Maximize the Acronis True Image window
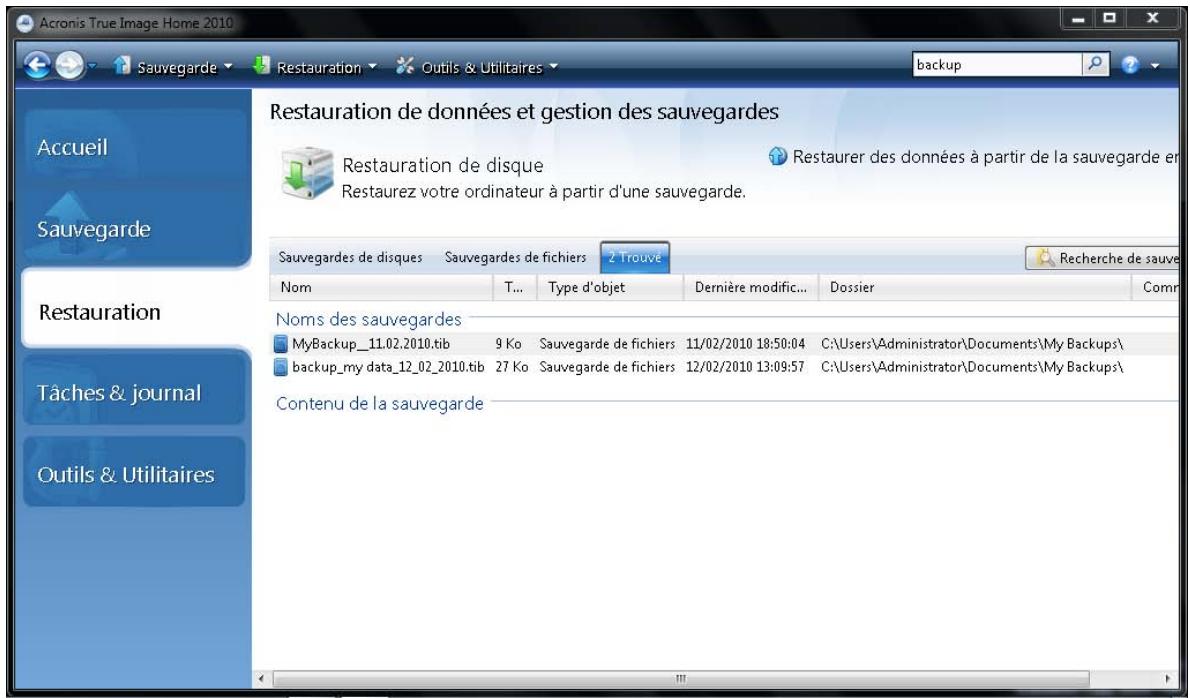 [x=1110, y=19]
